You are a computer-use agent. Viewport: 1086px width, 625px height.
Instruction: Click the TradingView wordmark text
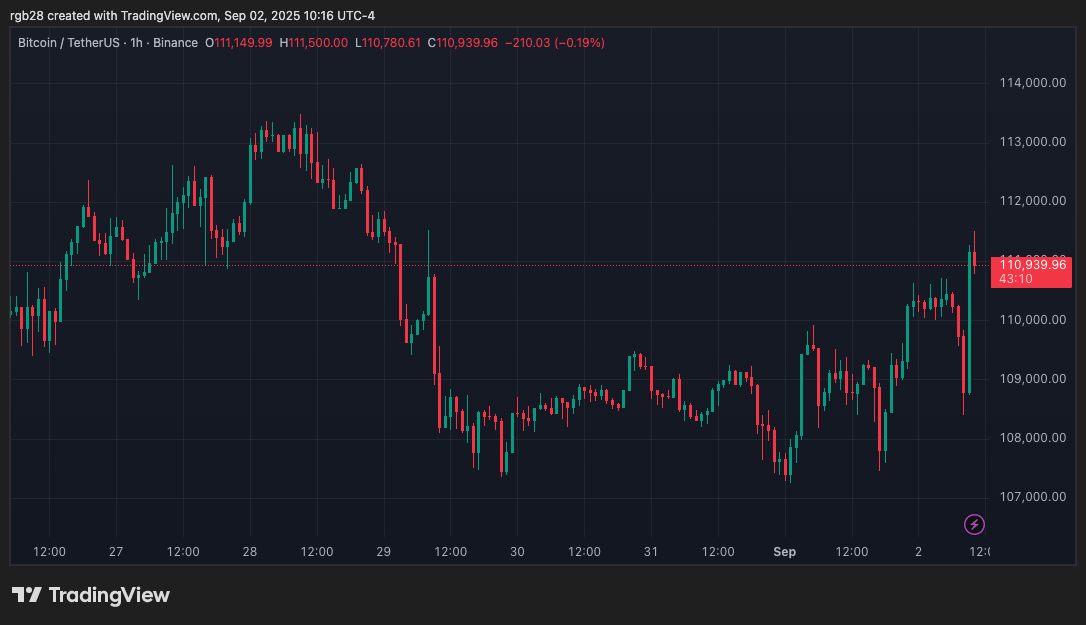click(109, 595)
